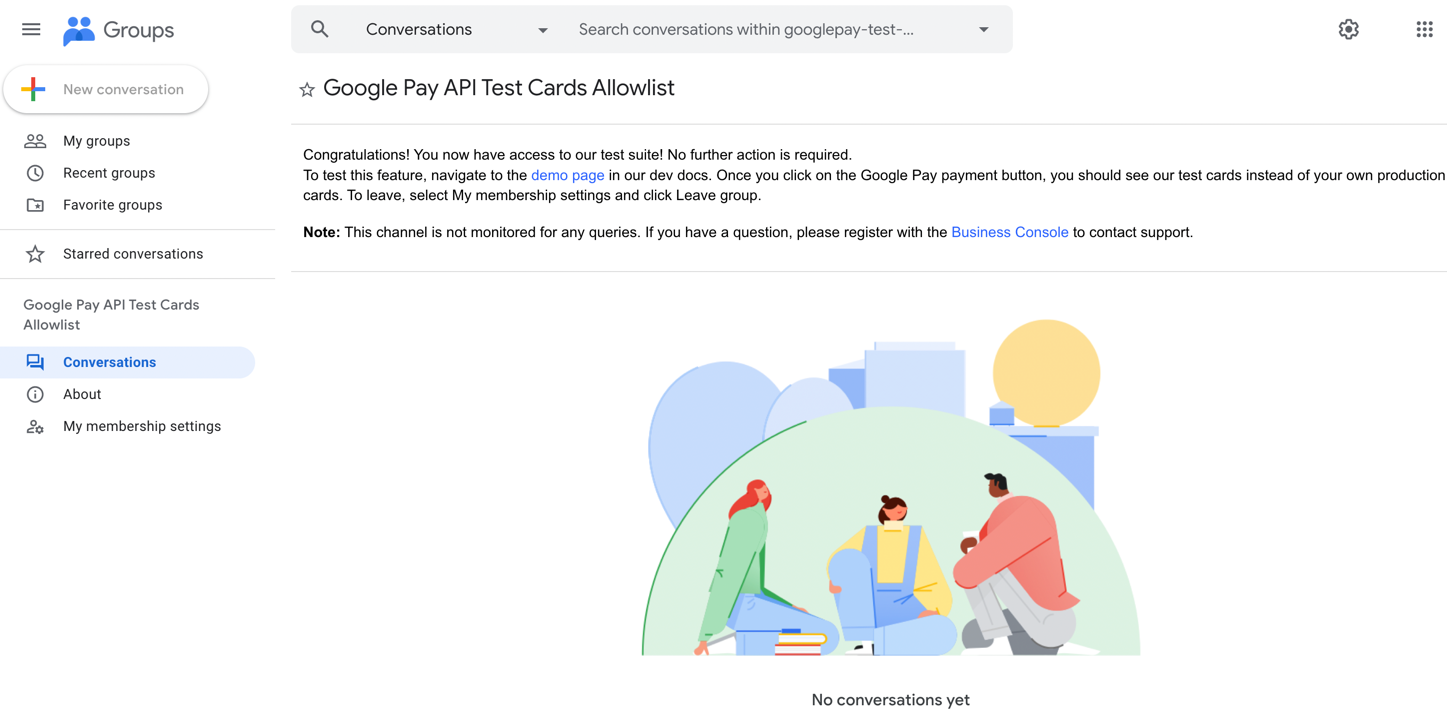The width and height of the screenshot is (1447, 722).
Task: Star the Google Pay API Test Cards conversation group
Action: click(307, 90)
